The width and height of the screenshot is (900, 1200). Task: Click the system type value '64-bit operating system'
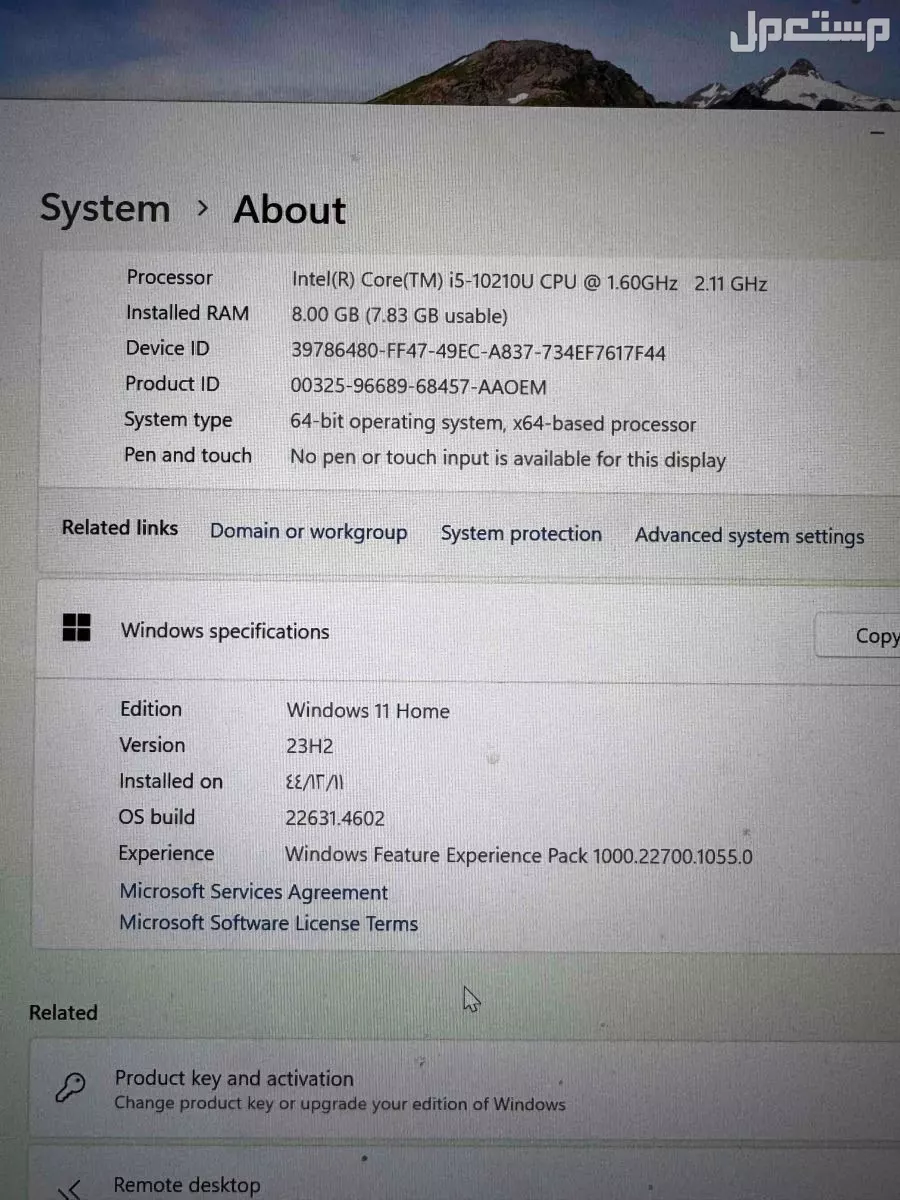pyautogui.click(x=493, y=424)
